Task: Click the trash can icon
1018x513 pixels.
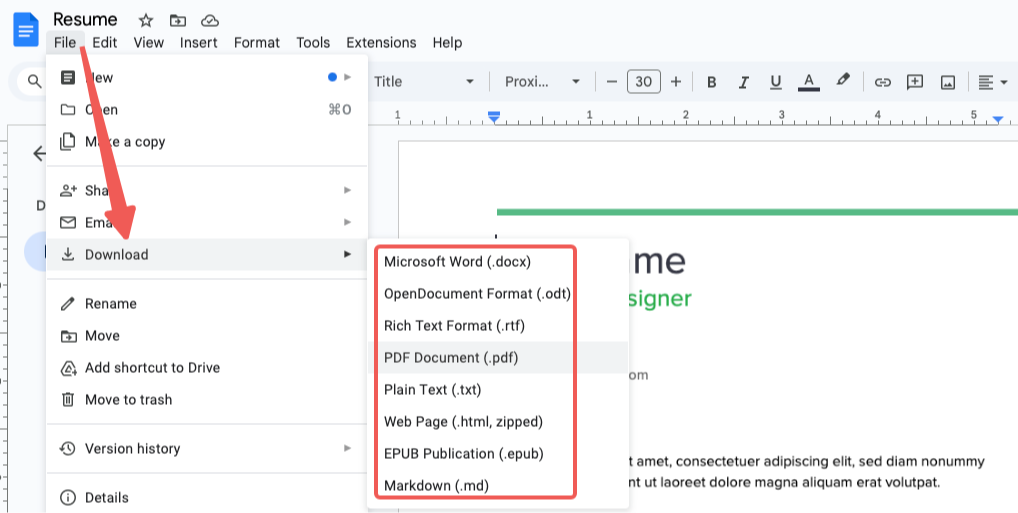Action: 68,399
